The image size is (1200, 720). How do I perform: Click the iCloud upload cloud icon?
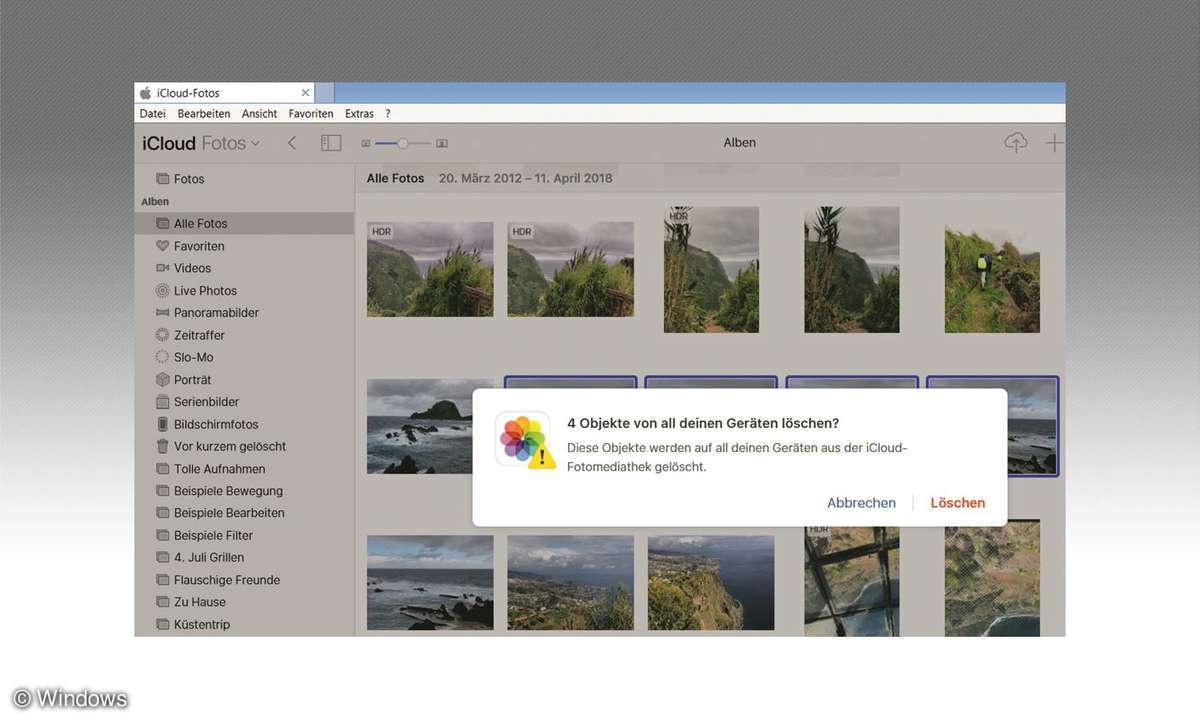tap(1015, 143)
